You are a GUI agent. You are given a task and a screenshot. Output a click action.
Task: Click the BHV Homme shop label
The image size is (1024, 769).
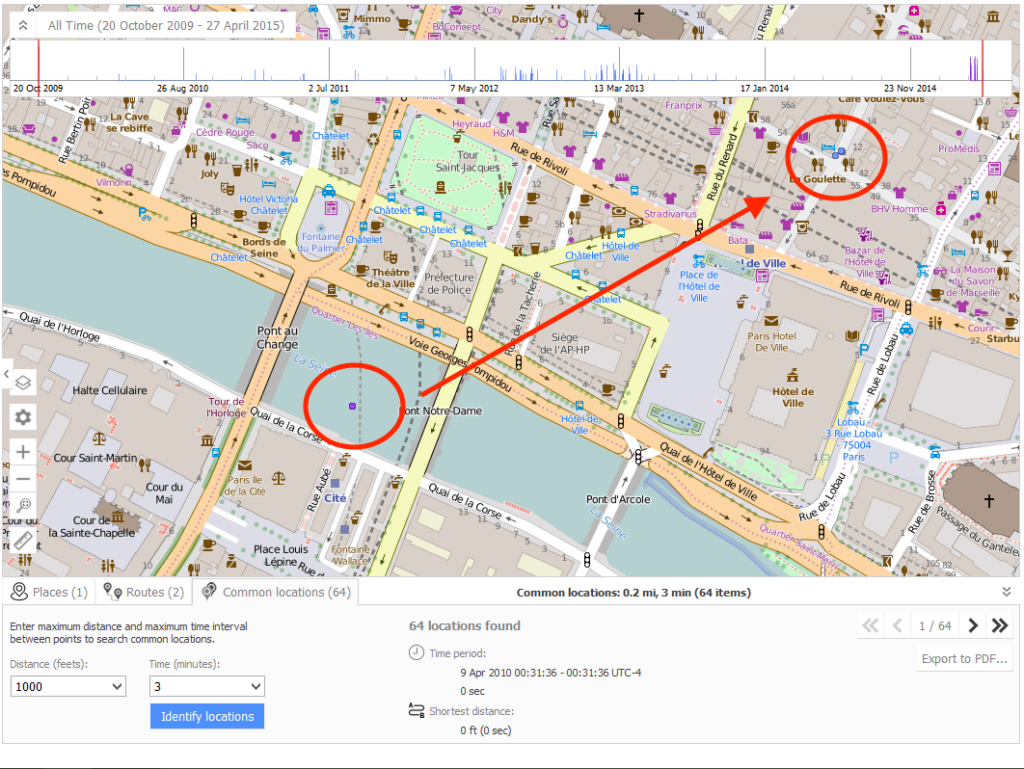899,209
